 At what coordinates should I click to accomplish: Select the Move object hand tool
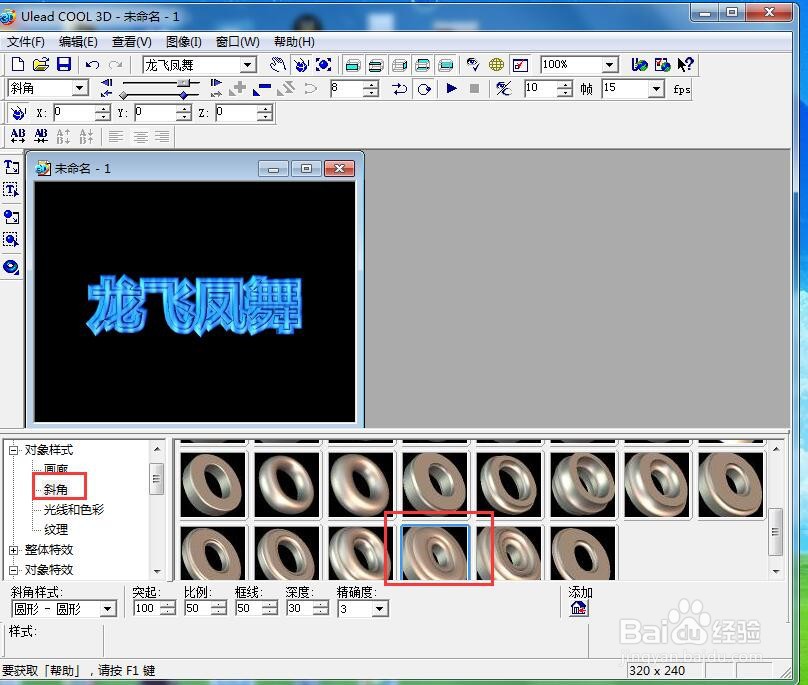point(278,65)
